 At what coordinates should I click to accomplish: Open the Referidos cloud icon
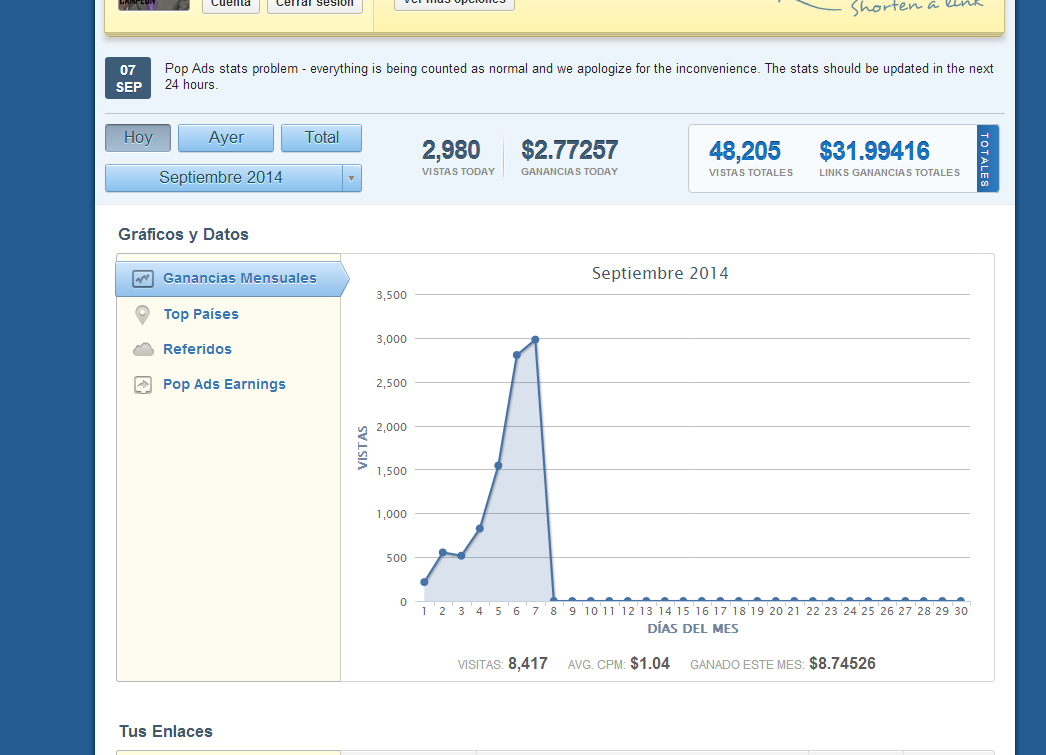click(x=143, y=349)
